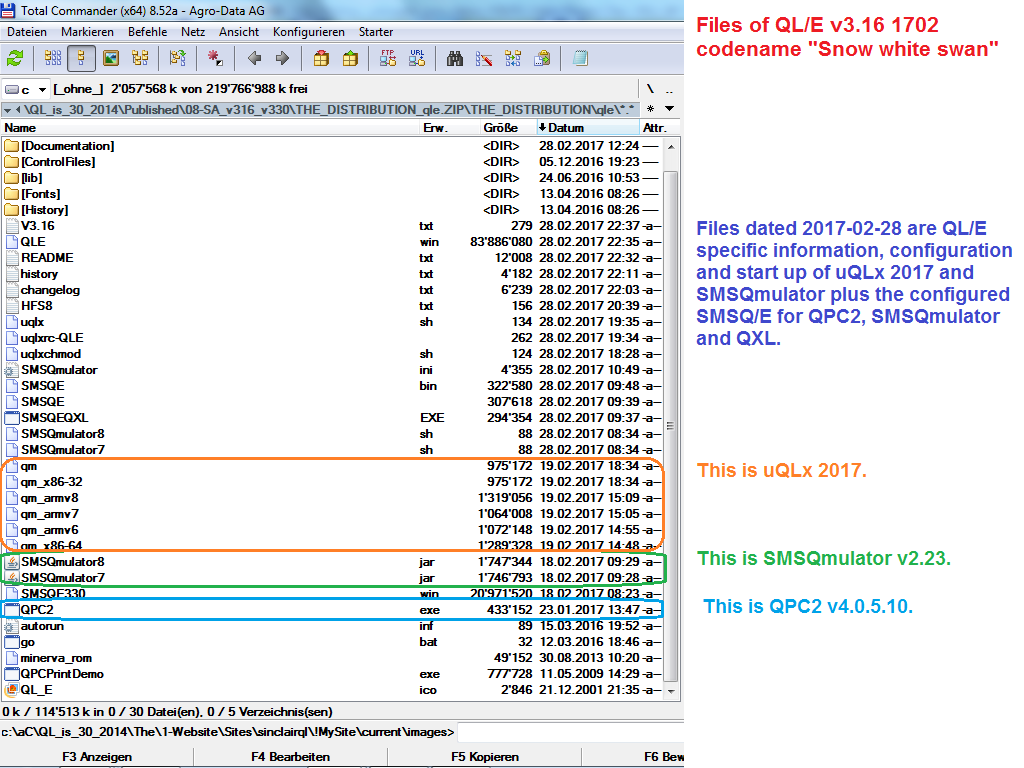
Task: Select the [Documentation] folder icon
Action: (12, 146)
